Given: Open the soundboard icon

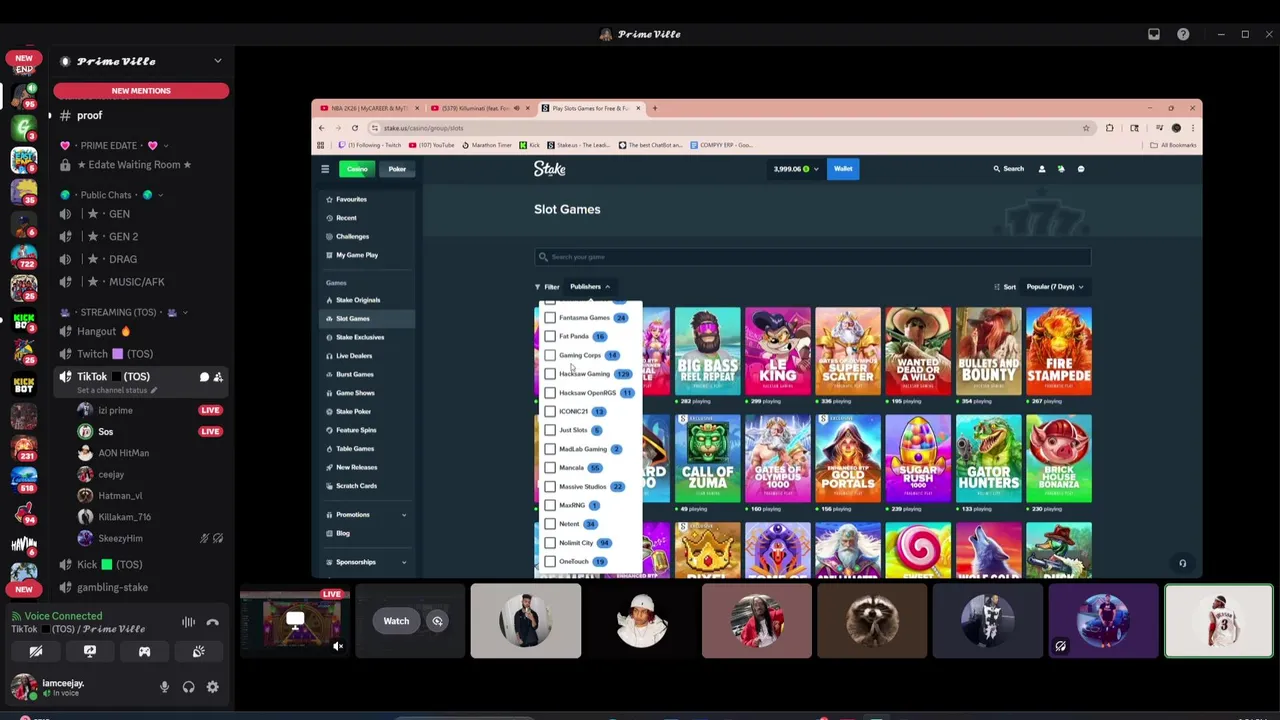Looking at the screenshot, I should pos(198,651).
